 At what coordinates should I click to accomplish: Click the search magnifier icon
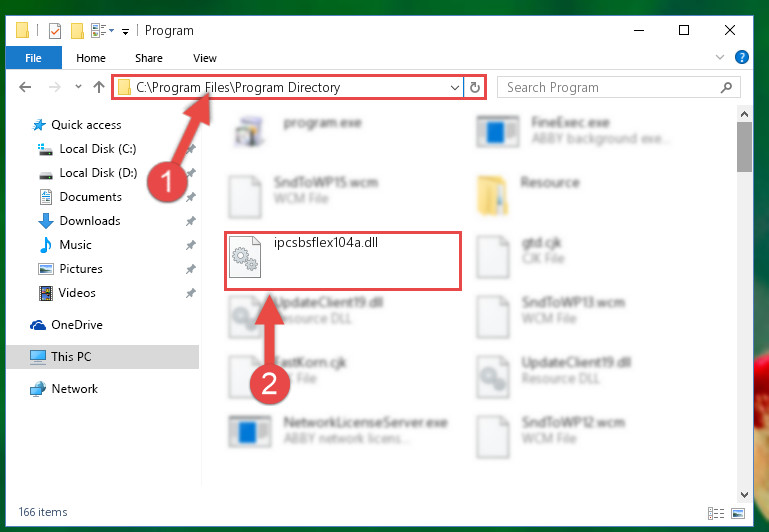click(726, 87)
